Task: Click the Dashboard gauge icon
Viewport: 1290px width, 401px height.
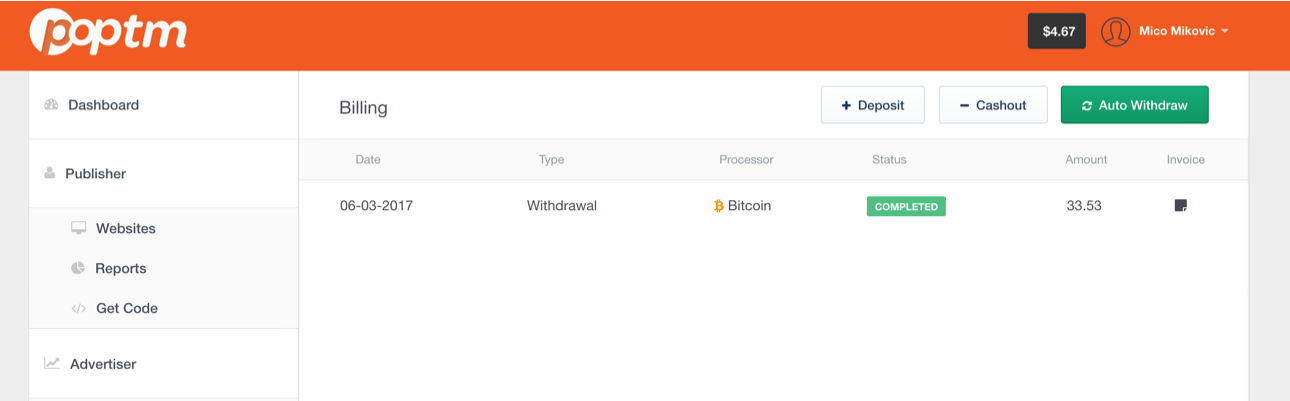Action: (51, 105)
